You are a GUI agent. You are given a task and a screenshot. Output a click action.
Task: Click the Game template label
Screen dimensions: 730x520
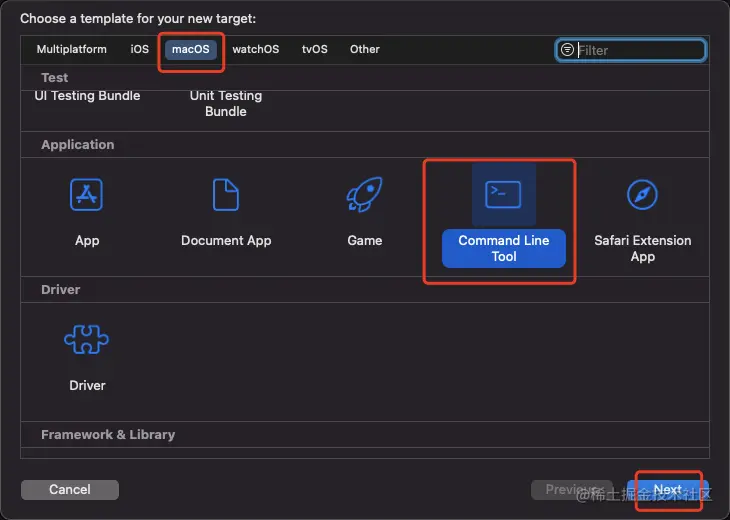click(x=365, y=241)
